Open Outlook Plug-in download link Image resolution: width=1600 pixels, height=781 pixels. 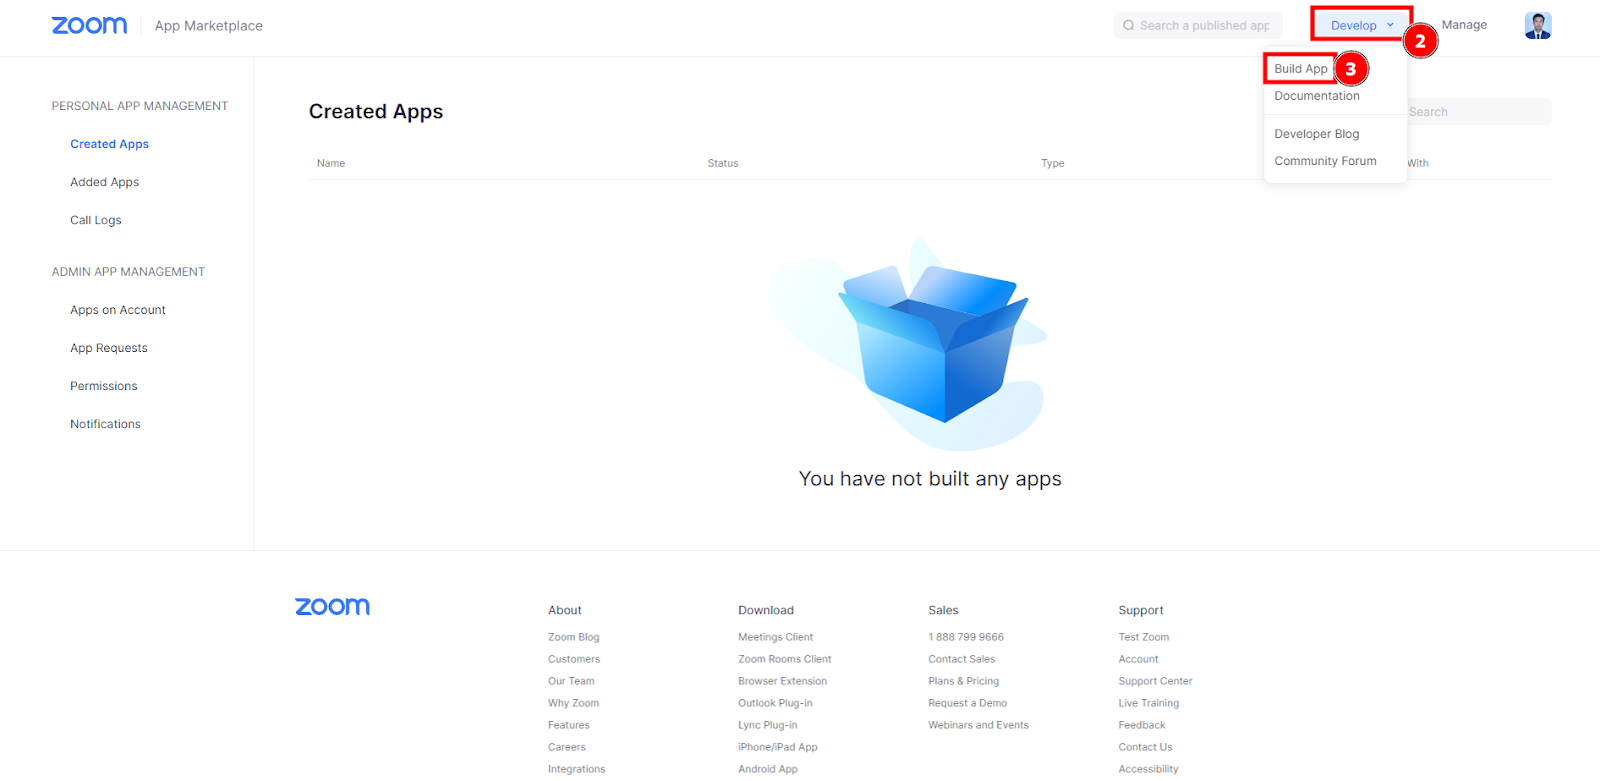coord(775,703)
